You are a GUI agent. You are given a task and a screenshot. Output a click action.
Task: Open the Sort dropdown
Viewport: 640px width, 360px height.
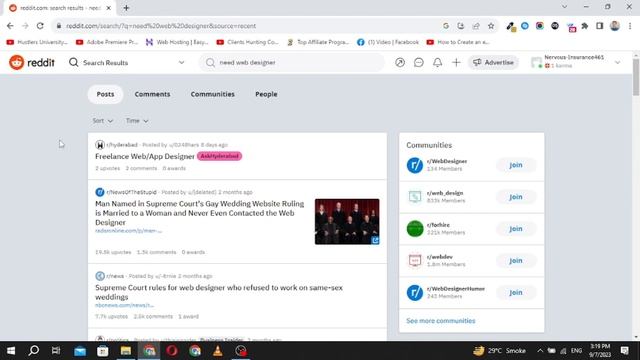click(102, 121)
